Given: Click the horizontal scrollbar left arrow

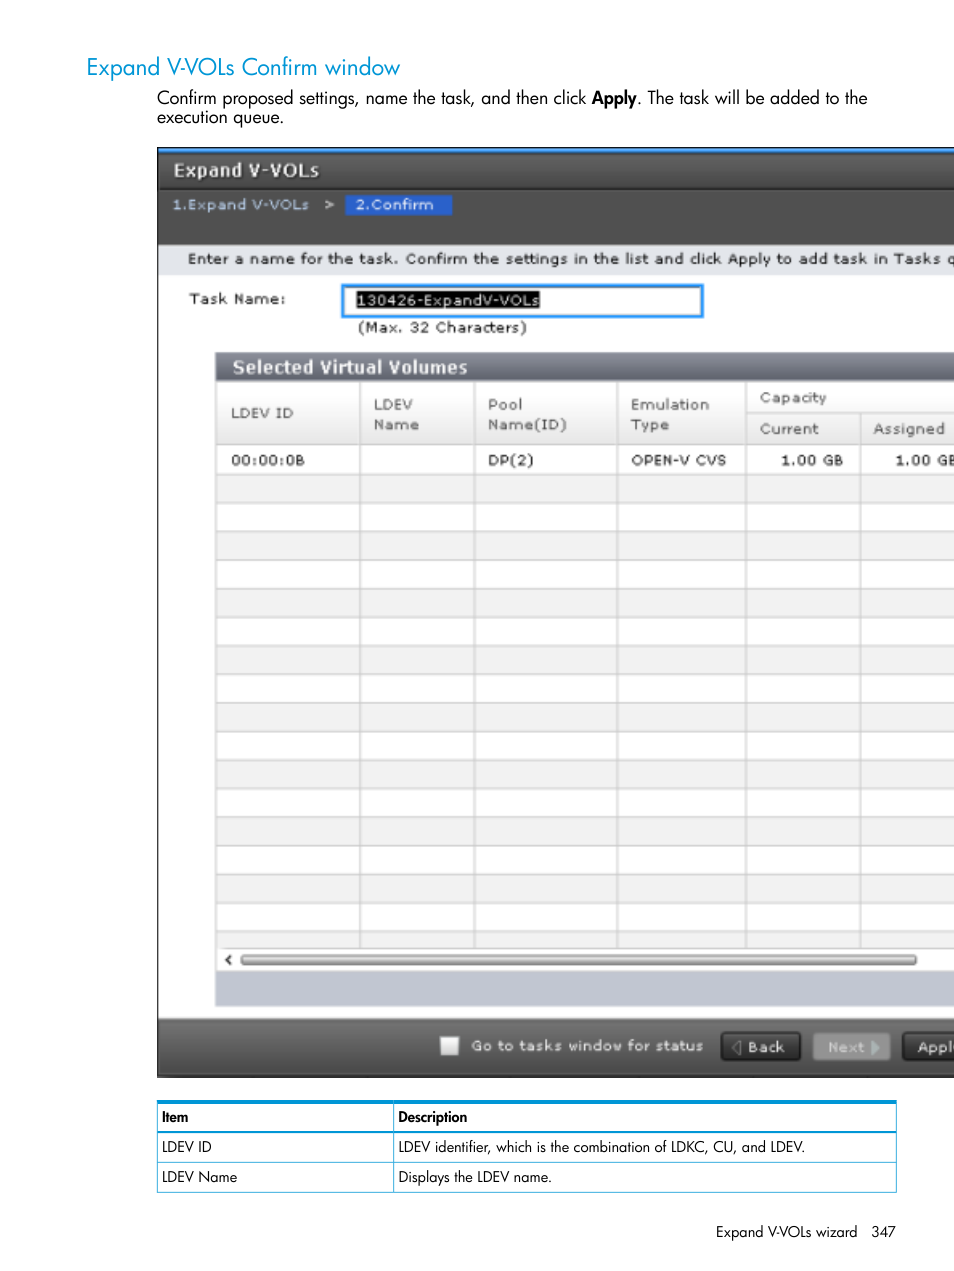Looking at the screenshot, I should pyautogui.click(x=229, y=960).
